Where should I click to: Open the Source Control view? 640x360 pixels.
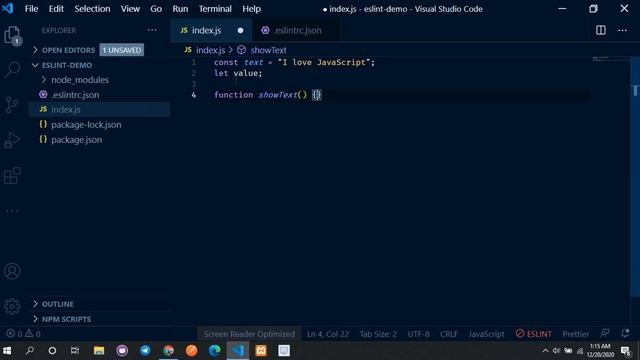12,104
